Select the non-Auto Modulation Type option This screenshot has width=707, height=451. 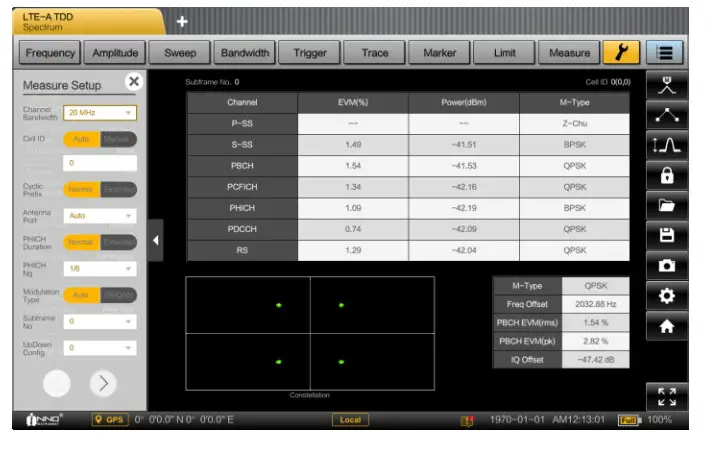tap(118, 295)
